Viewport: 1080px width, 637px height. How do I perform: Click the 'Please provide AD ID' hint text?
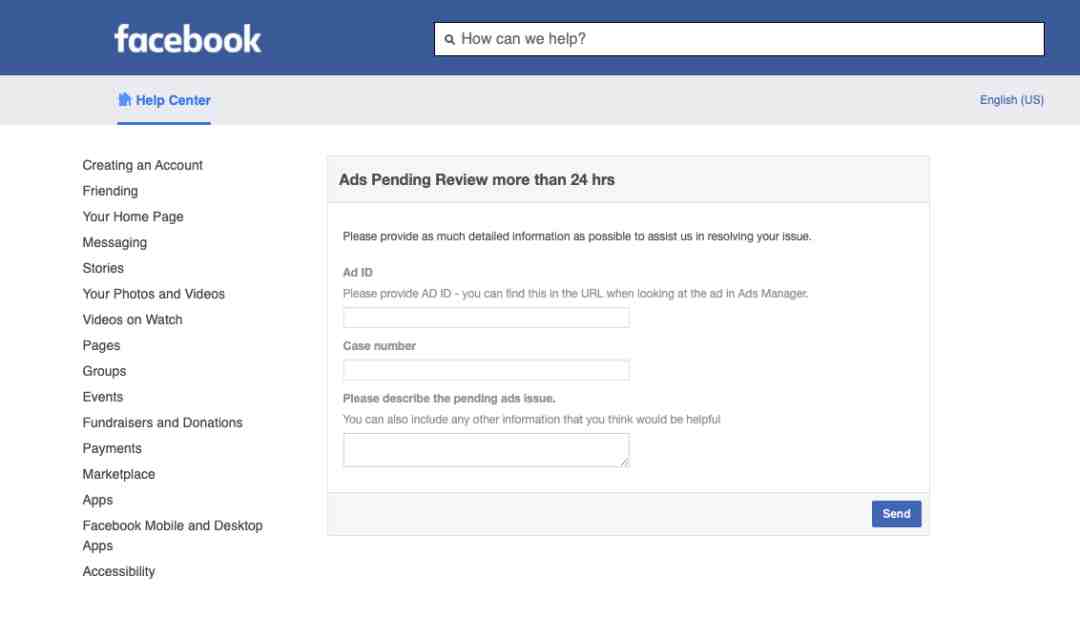(x=575, y=293)
